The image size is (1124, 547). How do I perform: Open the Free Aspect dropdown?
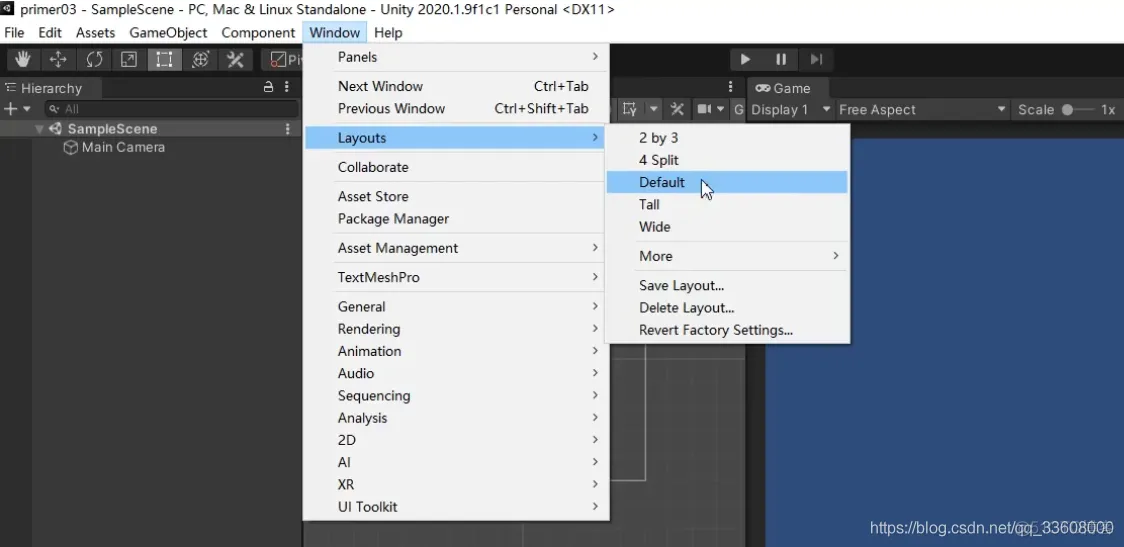pyautogui.click(x=923, y=110)
